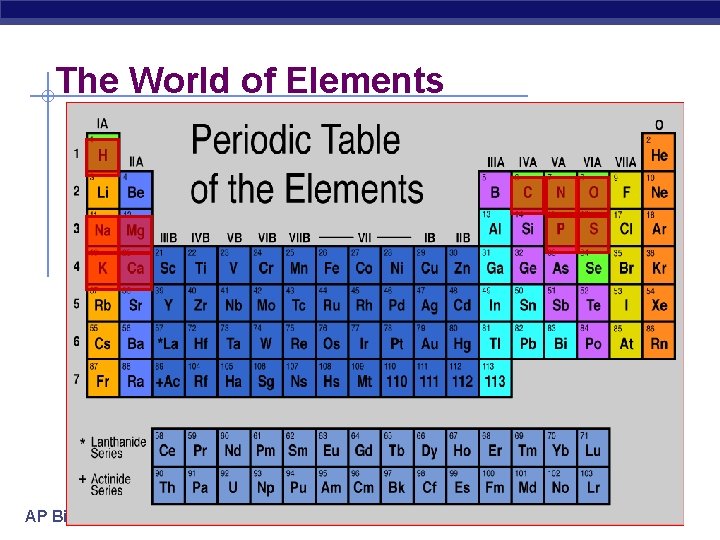Click the Krypton (Kr) cell

tap(658, 266)
